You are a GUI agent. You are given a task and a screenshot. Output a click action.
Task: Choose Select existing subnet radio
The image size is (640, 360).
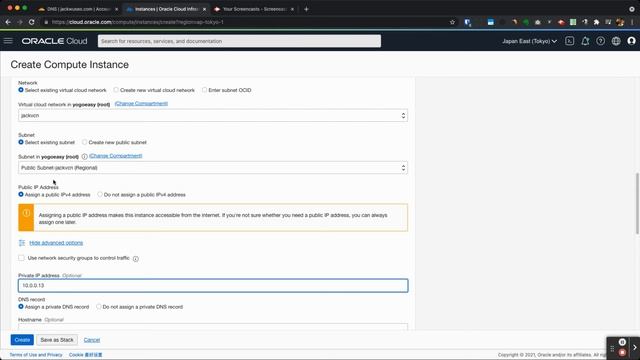[x=21, y=142]
